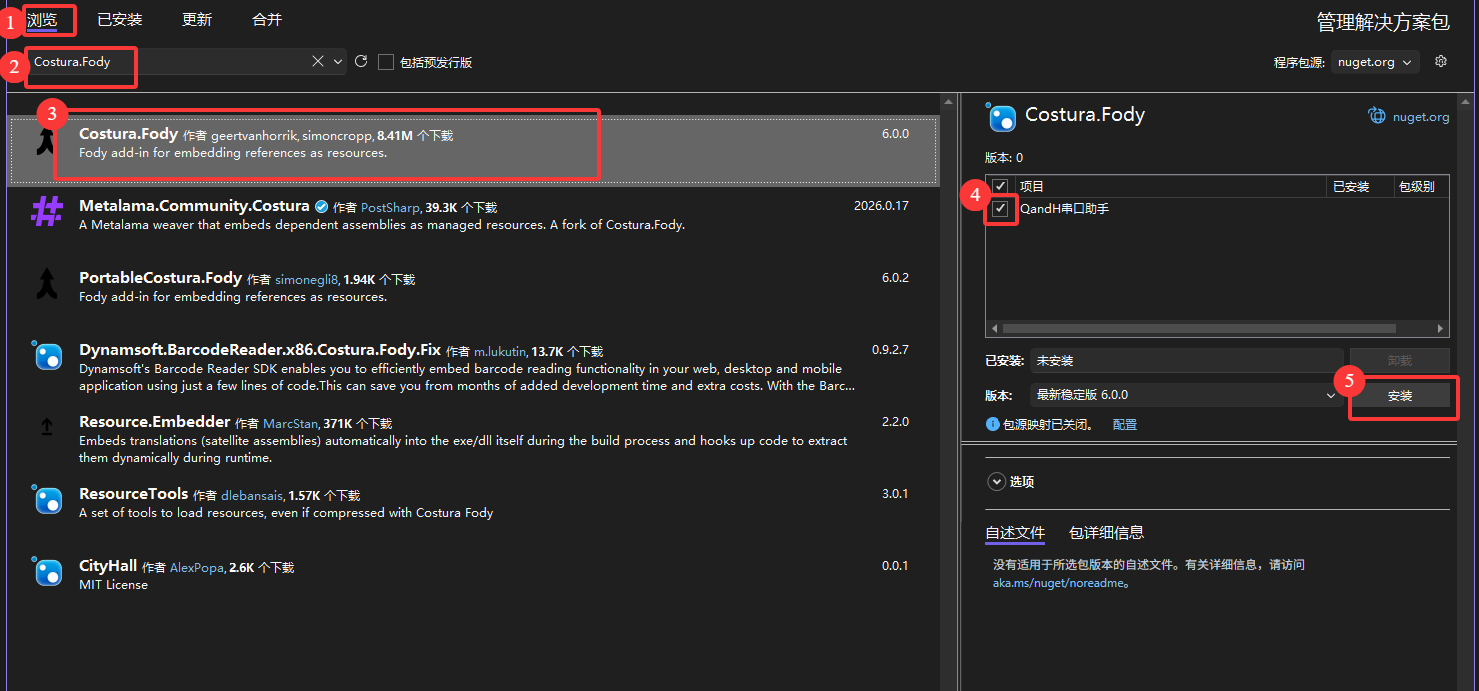This screenshot has width=1479, height=691.
Task: Click PostSharp author link
Action: tap(390, 207)
